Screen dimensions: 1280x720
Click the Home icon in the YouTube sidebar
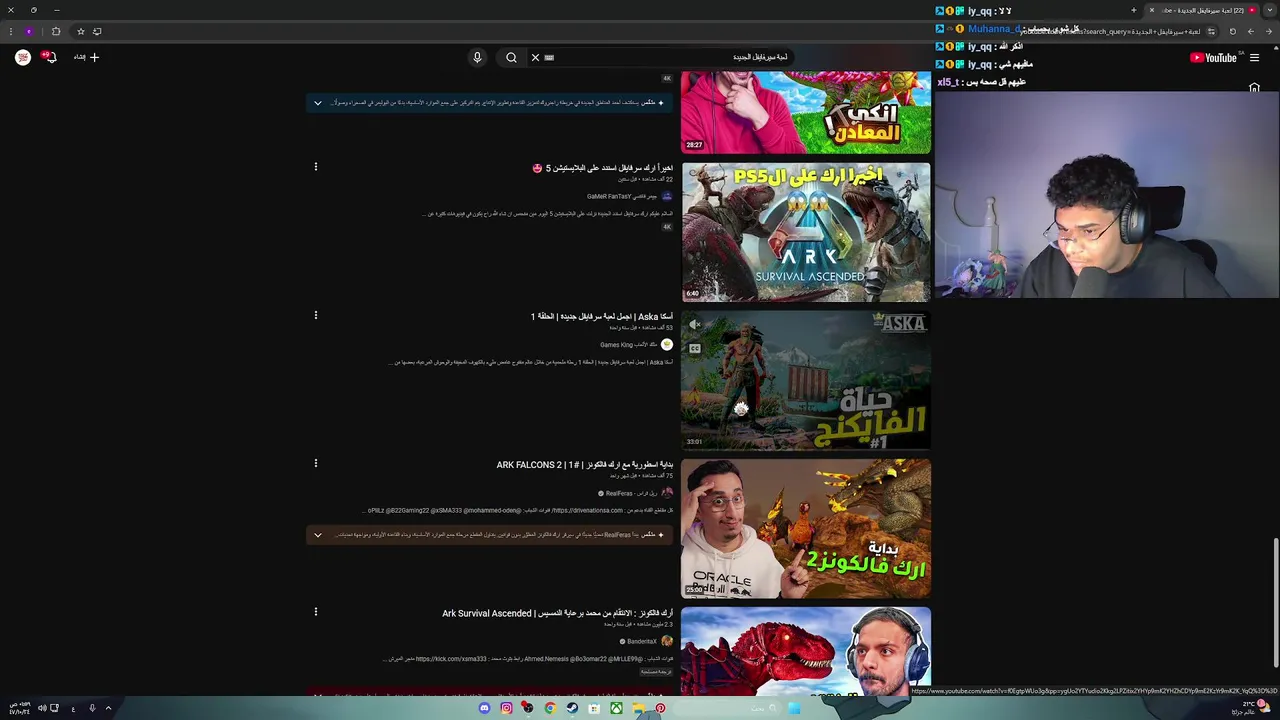1254,88
